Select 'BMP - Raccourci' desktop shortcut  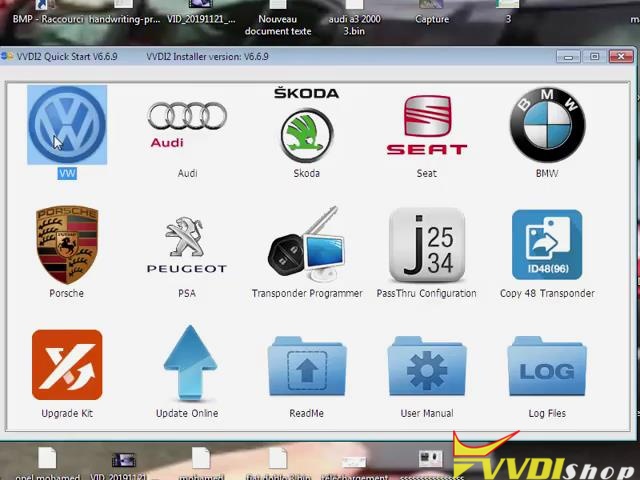pyautogui.click(x=47, y=14)
